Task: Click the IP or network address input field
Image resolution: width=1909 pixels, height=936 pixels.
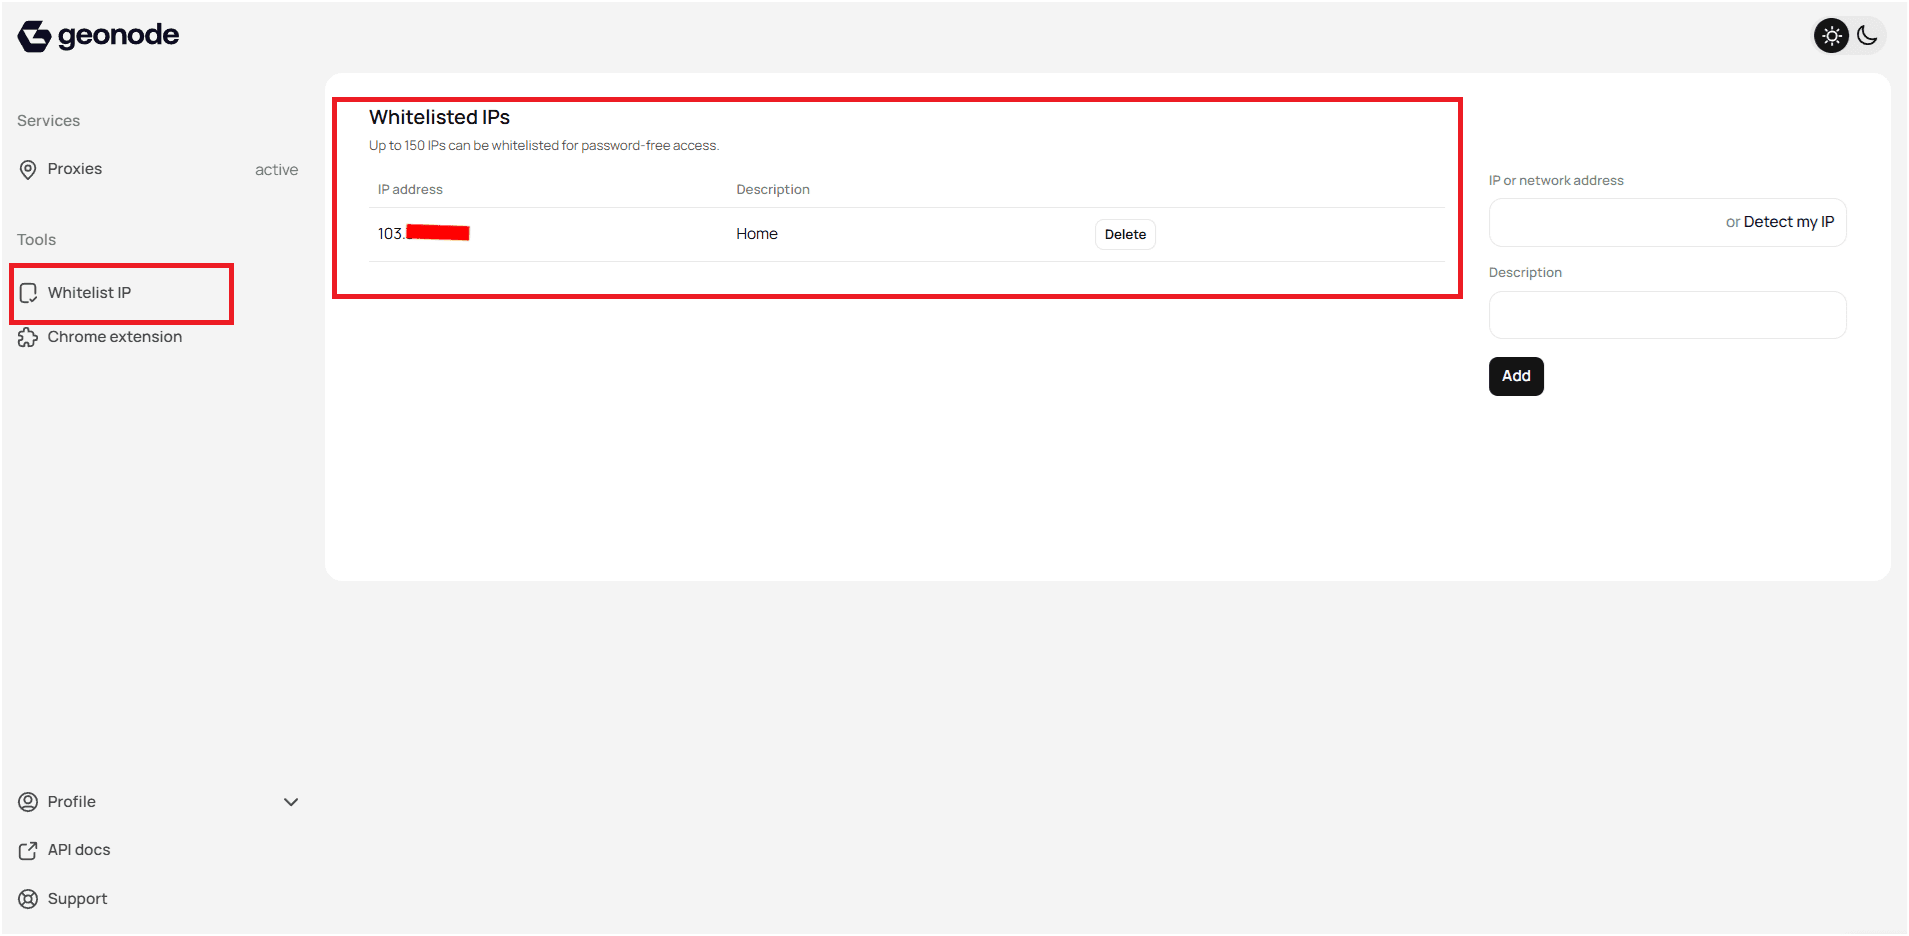Action: [x=1620, y=222]
